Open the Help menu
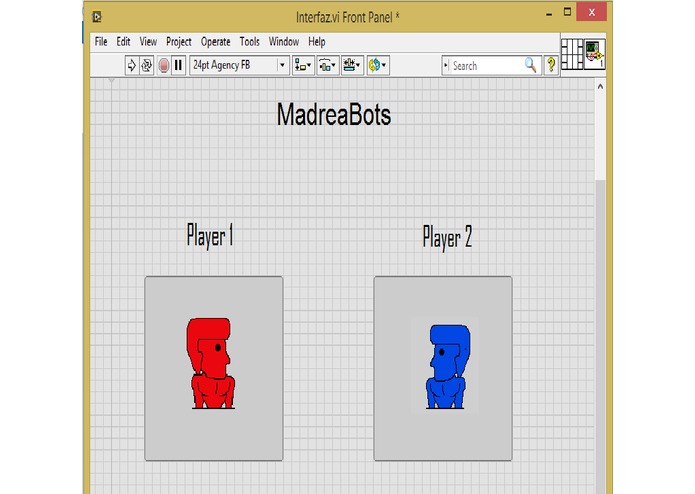The image size is (695, 494). (x=317, y=42)
